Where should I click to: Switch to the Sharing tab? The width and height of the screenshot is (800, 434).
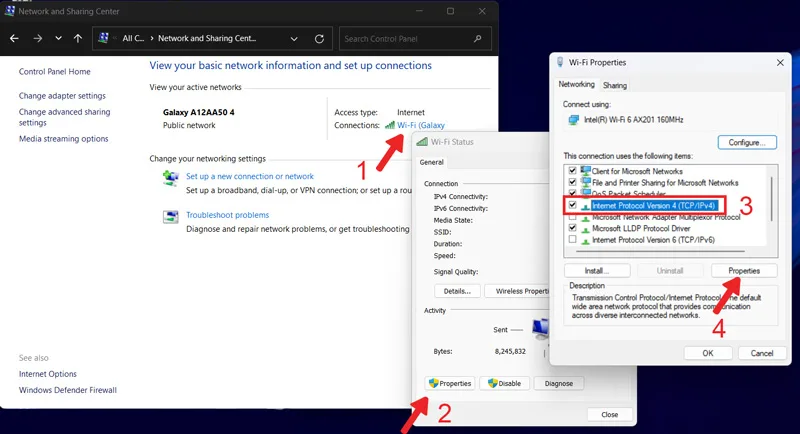pyautogui.click(x=614, y=85)
